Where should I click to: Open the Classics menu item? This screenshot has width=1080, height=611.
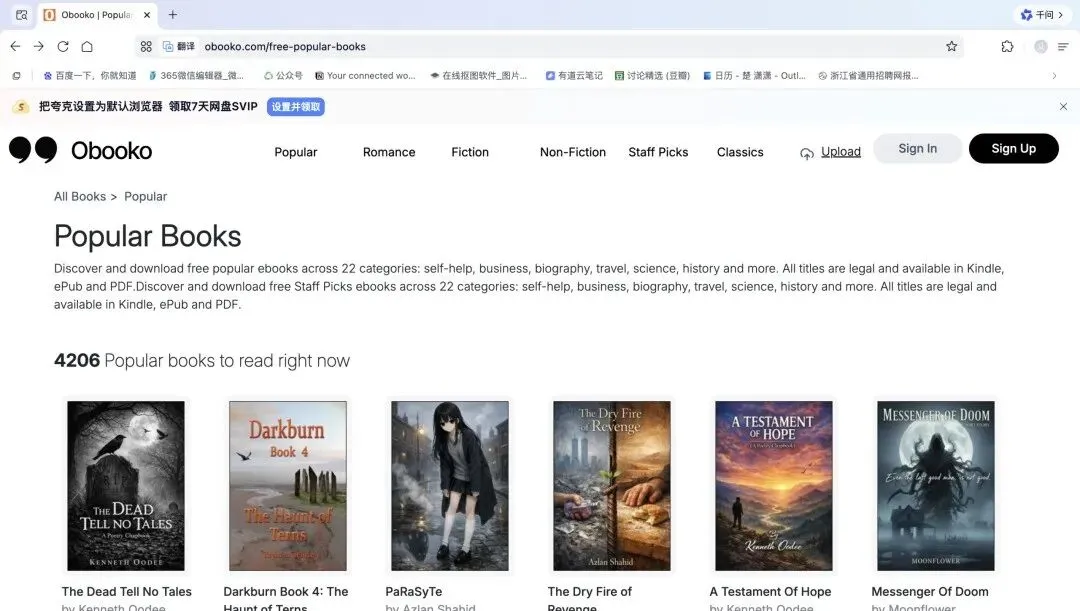(740, 152)
